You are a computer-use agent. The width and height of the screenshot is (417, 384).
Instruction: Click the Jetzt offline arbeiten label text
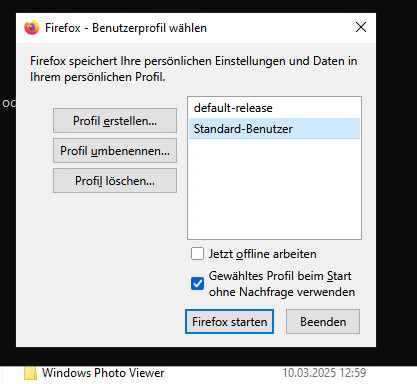click(263, 254)
